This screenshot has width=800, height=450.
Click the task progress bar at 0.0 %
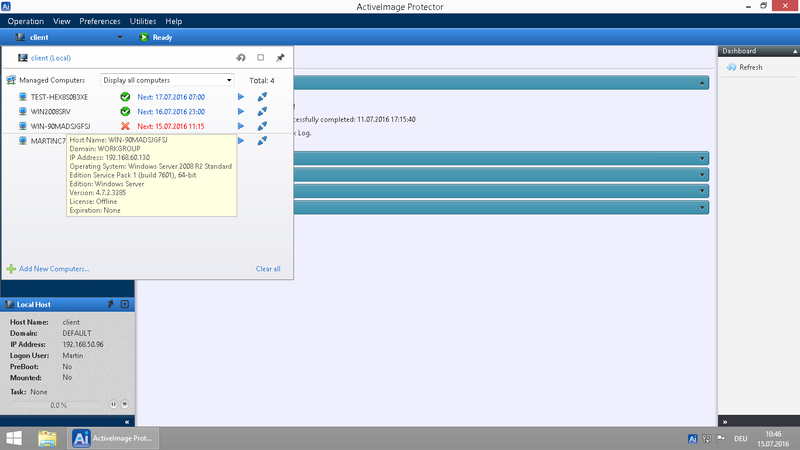pyautogui.click(x=57, y=405)
